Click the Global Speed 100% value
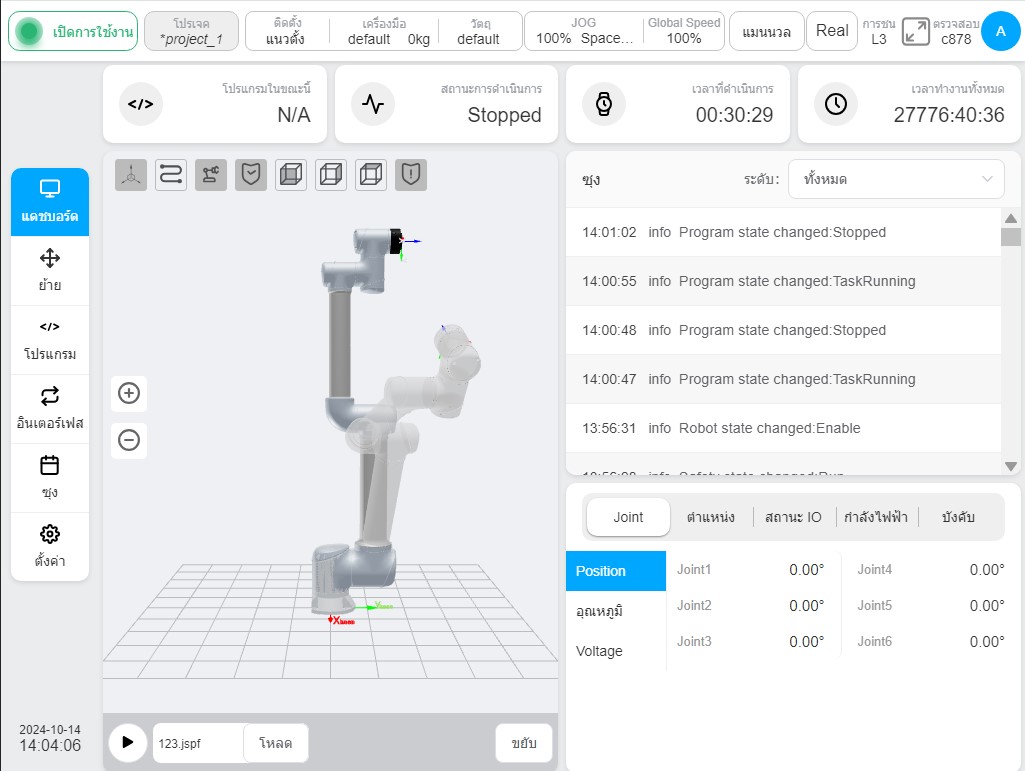1025x771 pixels. tap(684, 39)
